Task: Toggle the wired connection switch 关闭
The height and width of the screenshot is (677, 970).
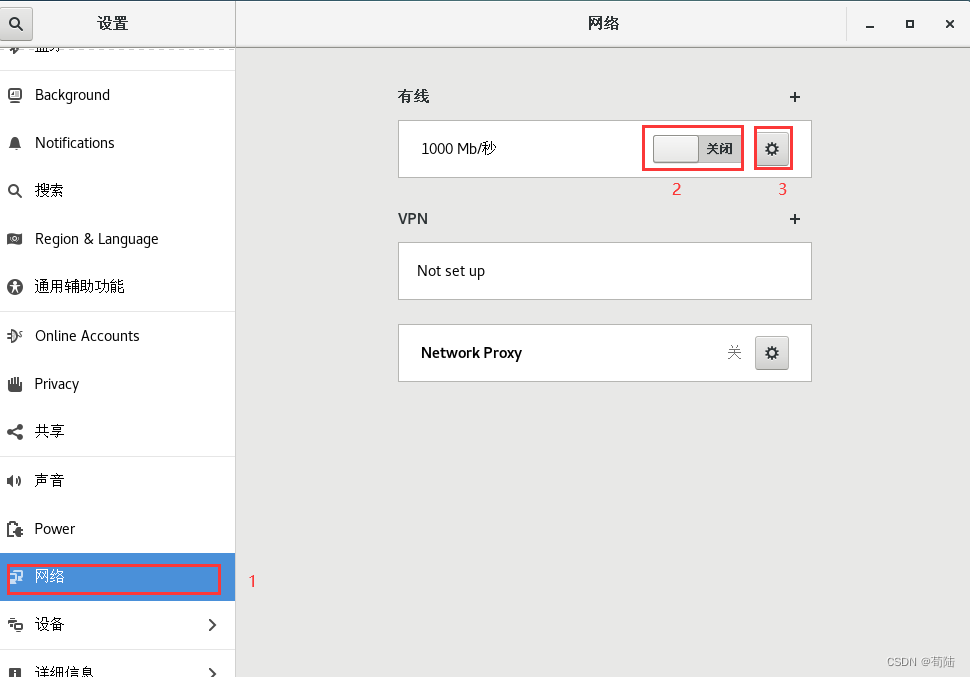Action: pyautogui.click(x=697, y=149)
